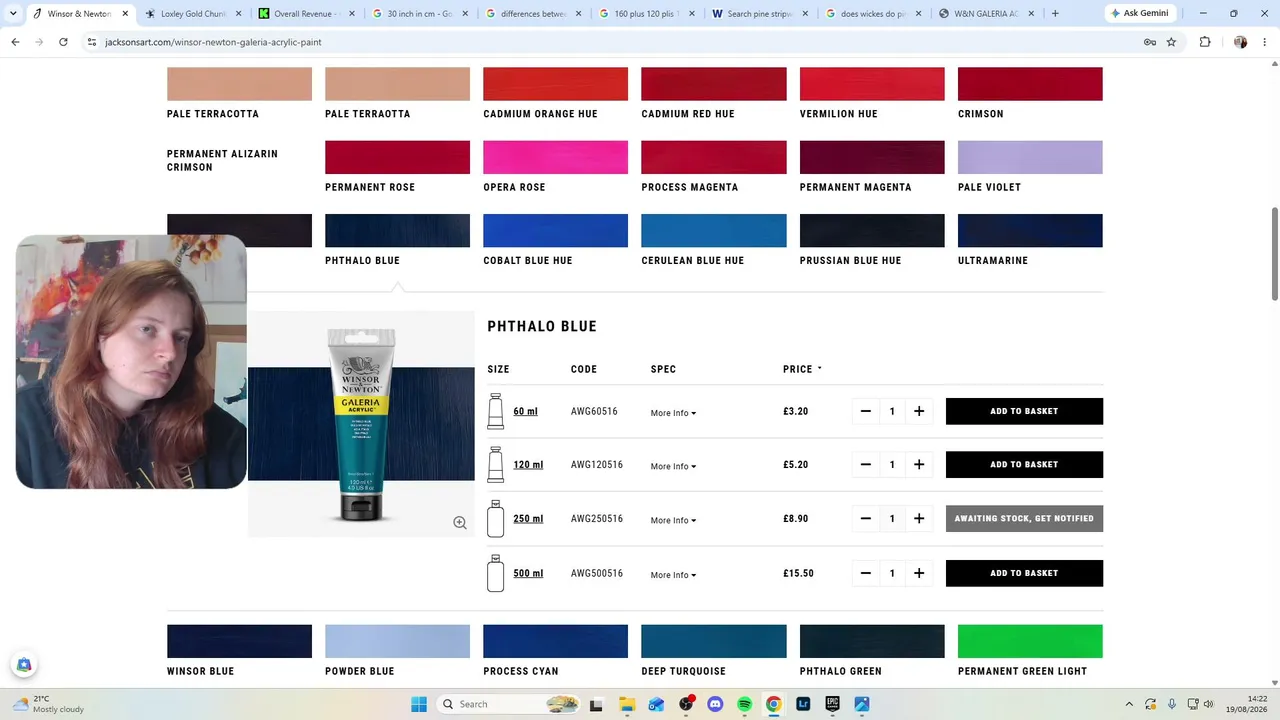1280x720 pixels.
Task: Open the weather widget showing 21°C
Action: pos(48,704)
